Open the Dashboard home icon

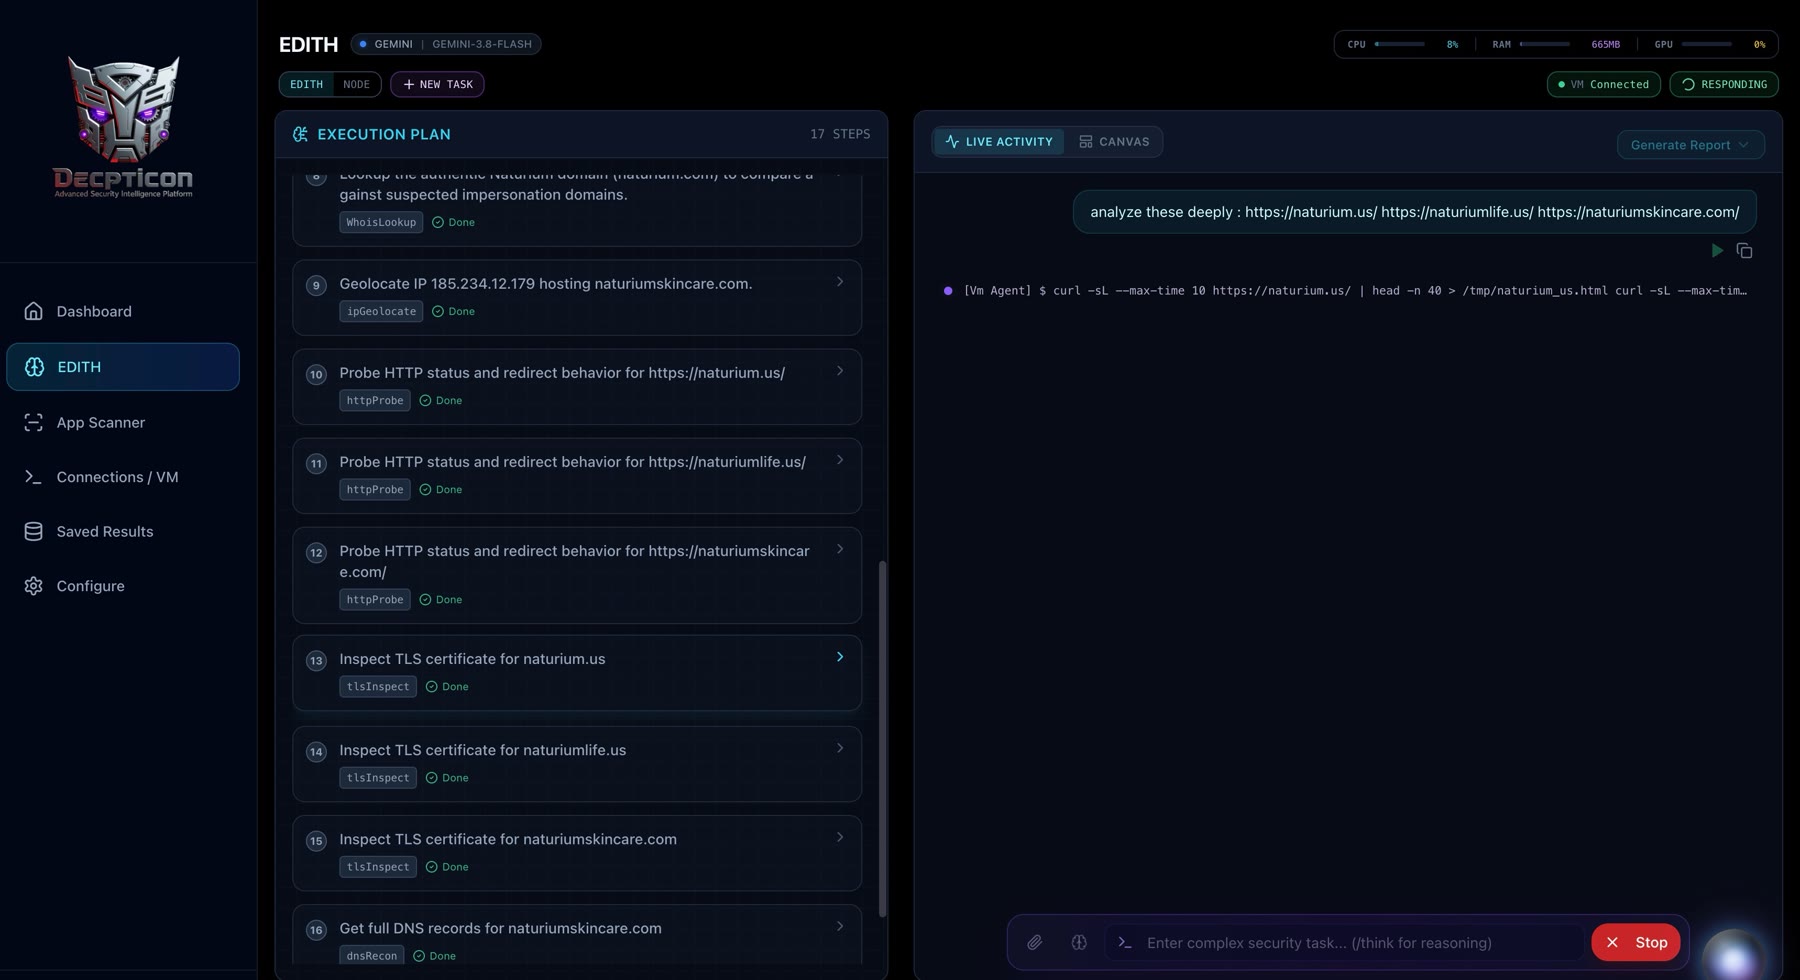(33, 311)
